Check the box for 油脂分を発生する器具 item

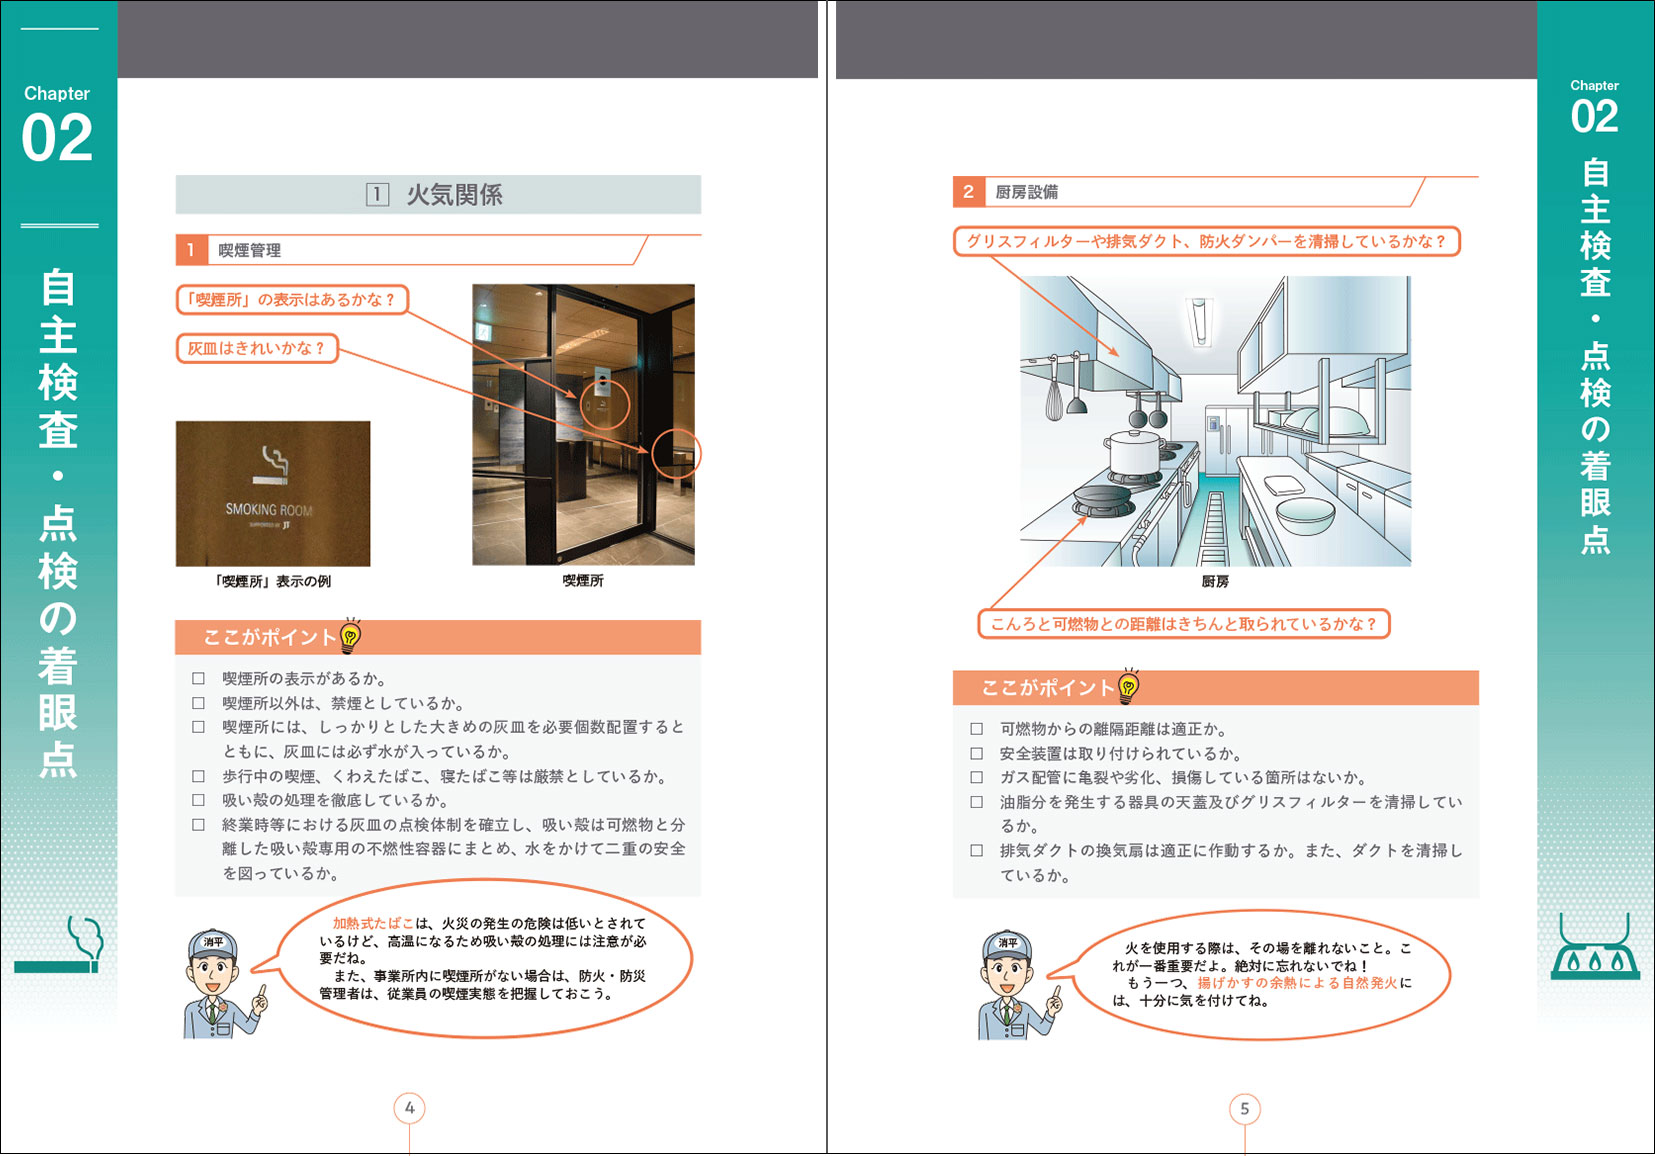[x=976, y=802]
